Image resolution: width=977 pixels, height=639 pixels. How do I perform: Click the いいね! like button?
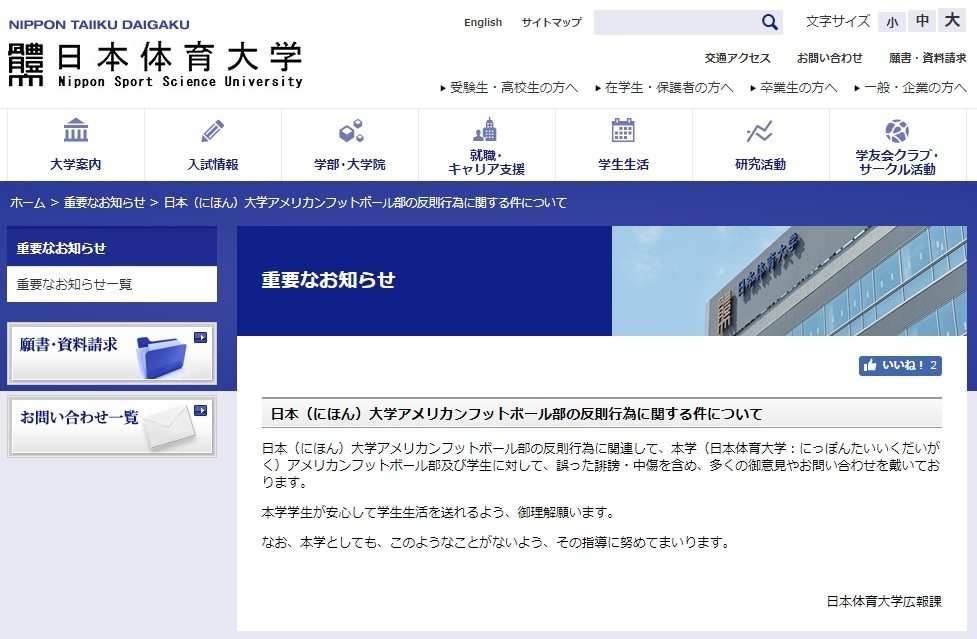click(x=897, y=365)
